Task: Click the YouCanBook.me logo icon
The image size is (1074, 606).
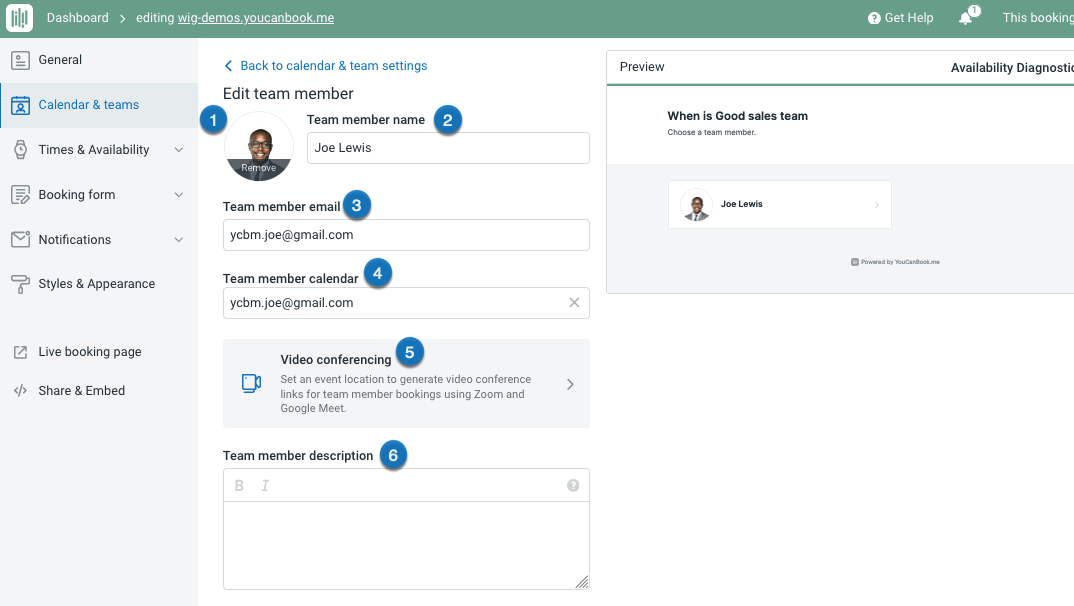Action: coord(19,17)
